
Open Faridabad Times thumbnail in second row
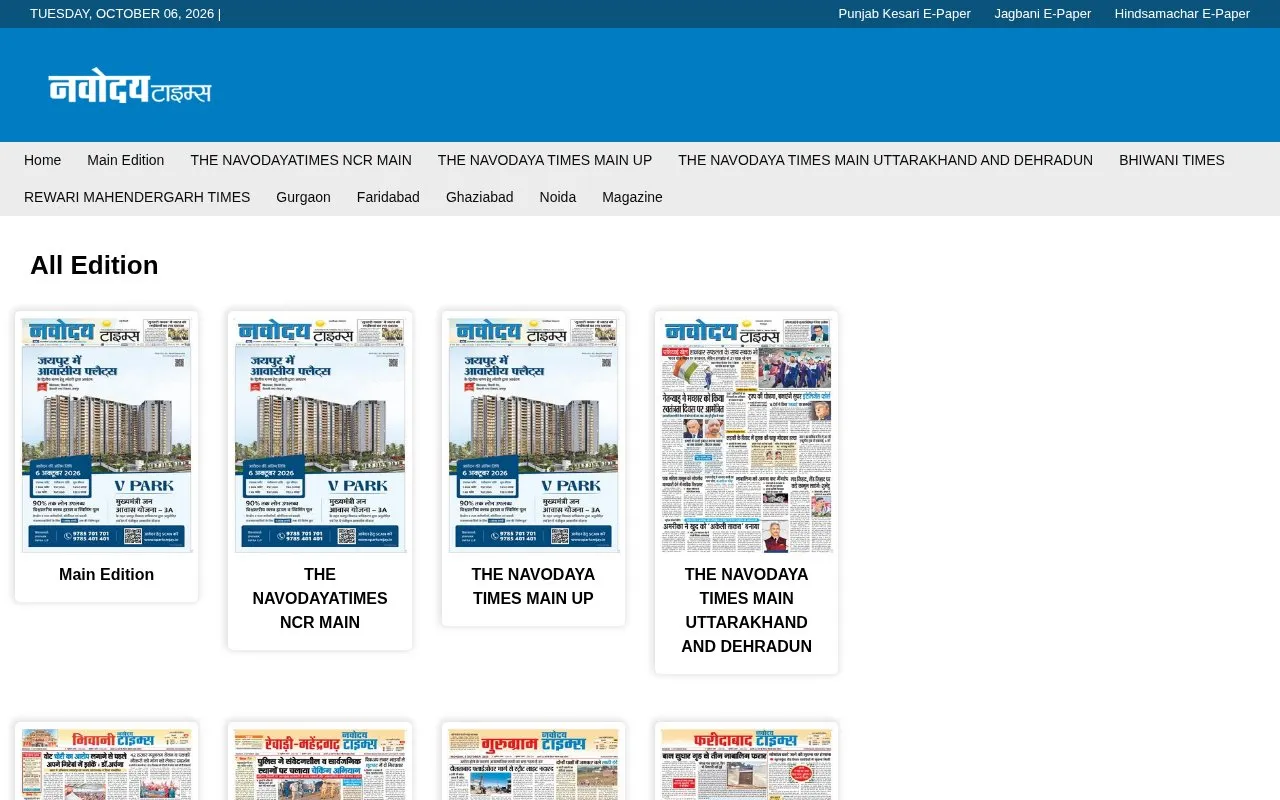[x=746, y=765]
